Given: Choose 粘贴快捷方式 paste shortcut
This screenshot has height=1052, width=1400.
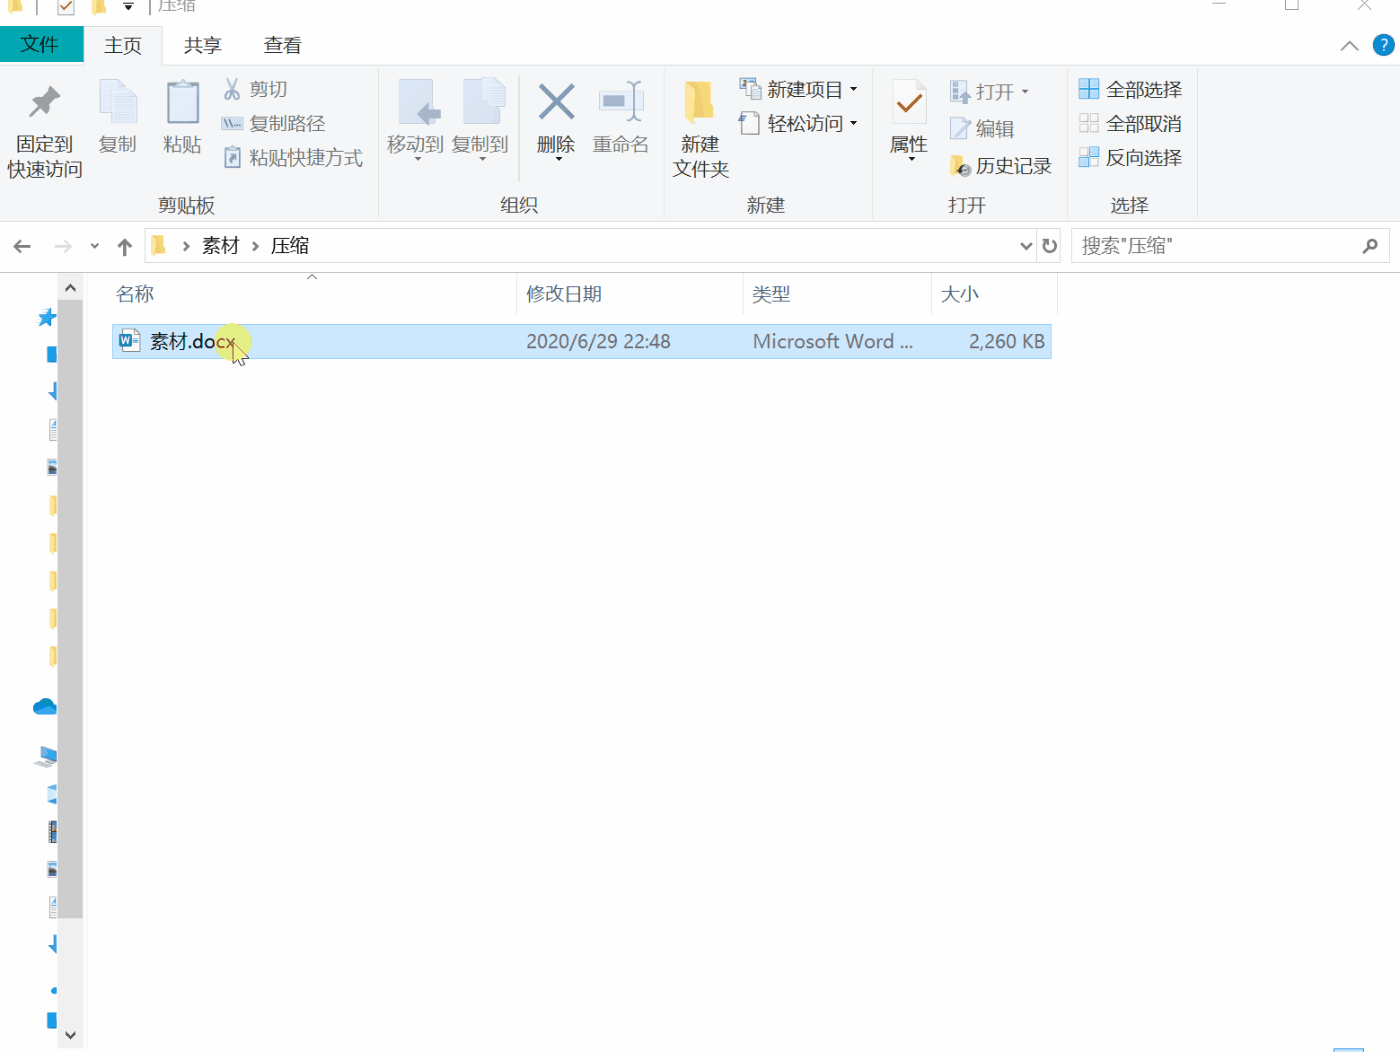Looking at the screenshot, I should (x=292, y=157).
